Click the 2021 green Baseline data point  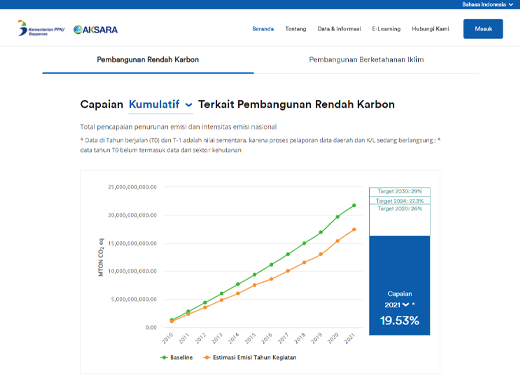pyautogui.click(x=354, y=205)
